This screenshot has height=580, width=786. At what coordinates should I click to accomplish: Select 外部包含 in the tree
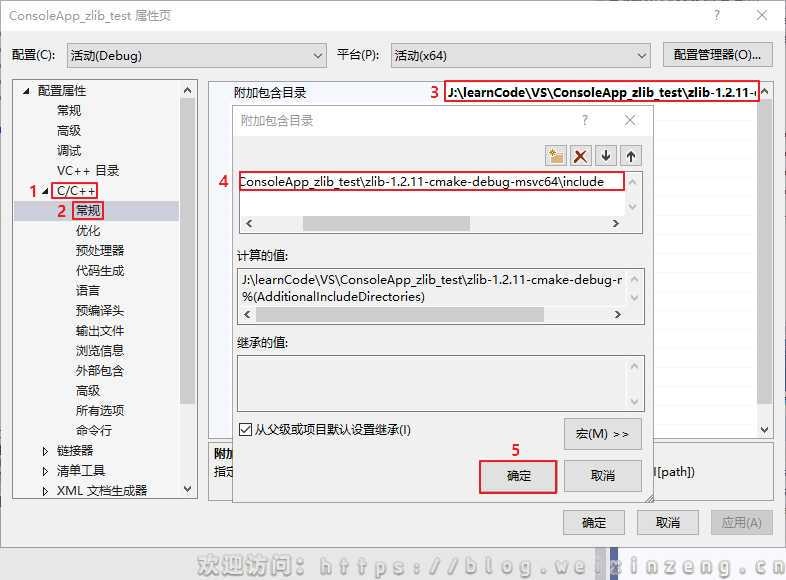[100, 370]
